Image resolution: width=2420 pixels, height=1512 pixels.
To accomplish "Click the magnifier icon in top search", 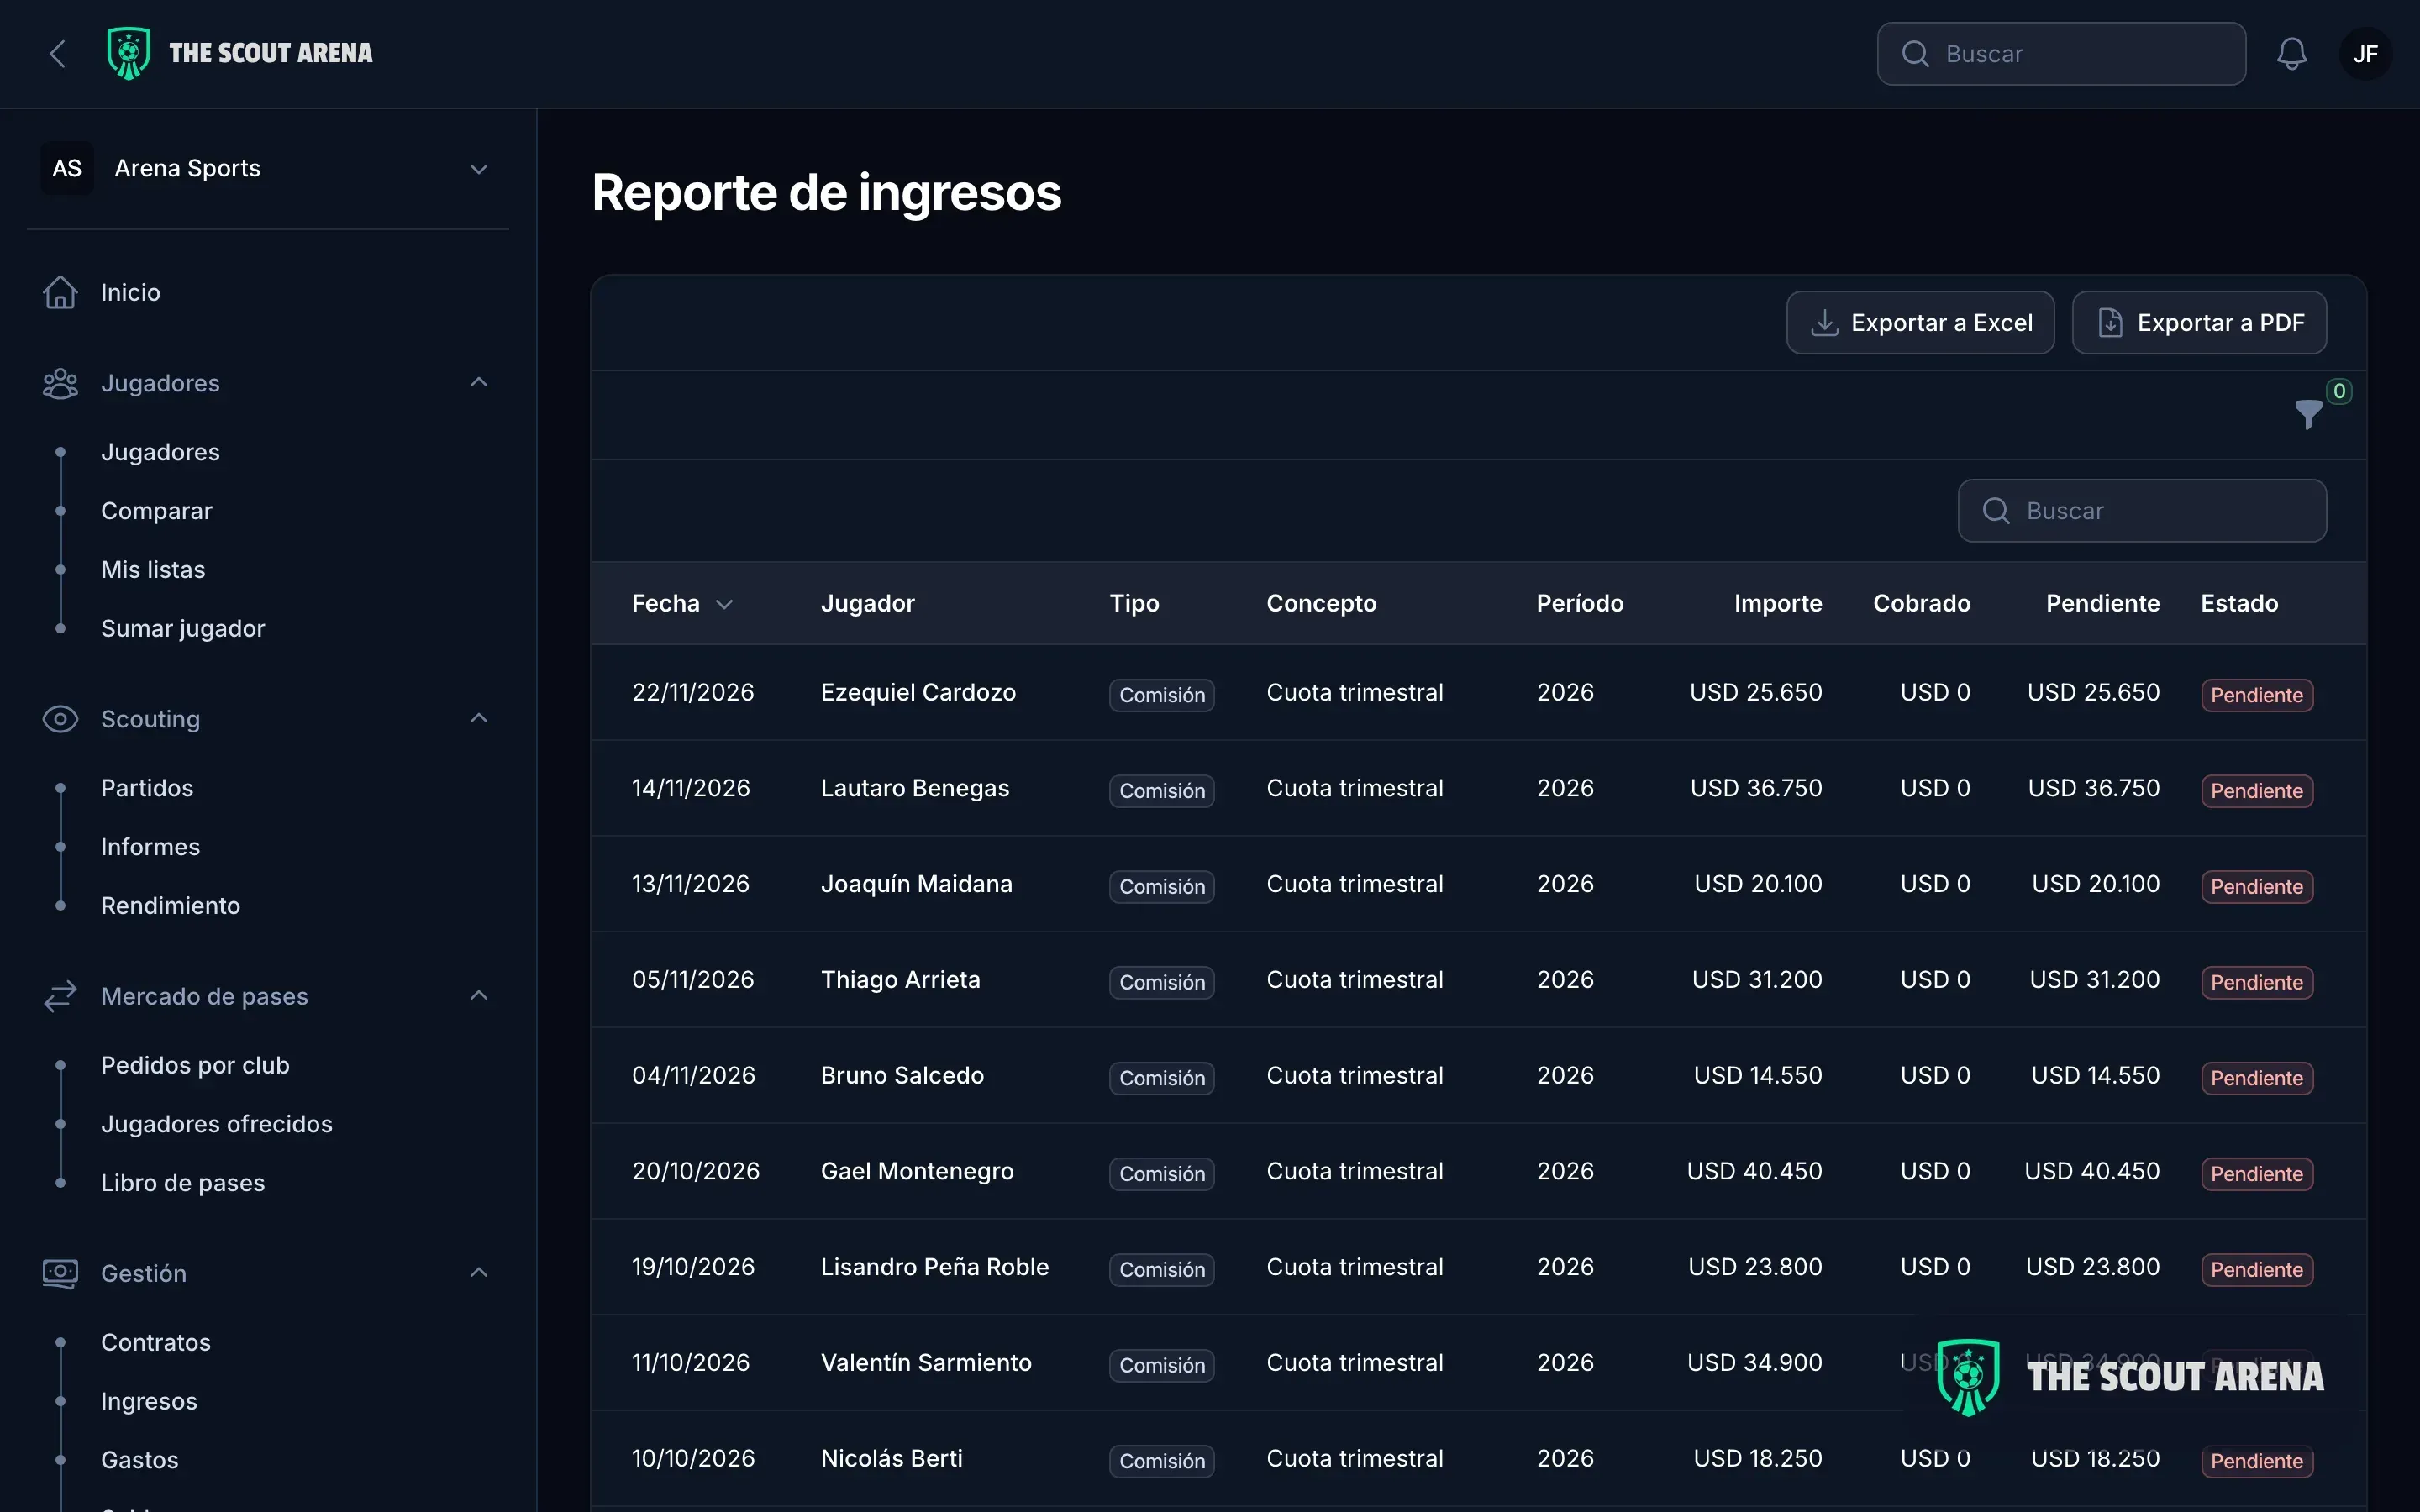I will [1915, 54].
